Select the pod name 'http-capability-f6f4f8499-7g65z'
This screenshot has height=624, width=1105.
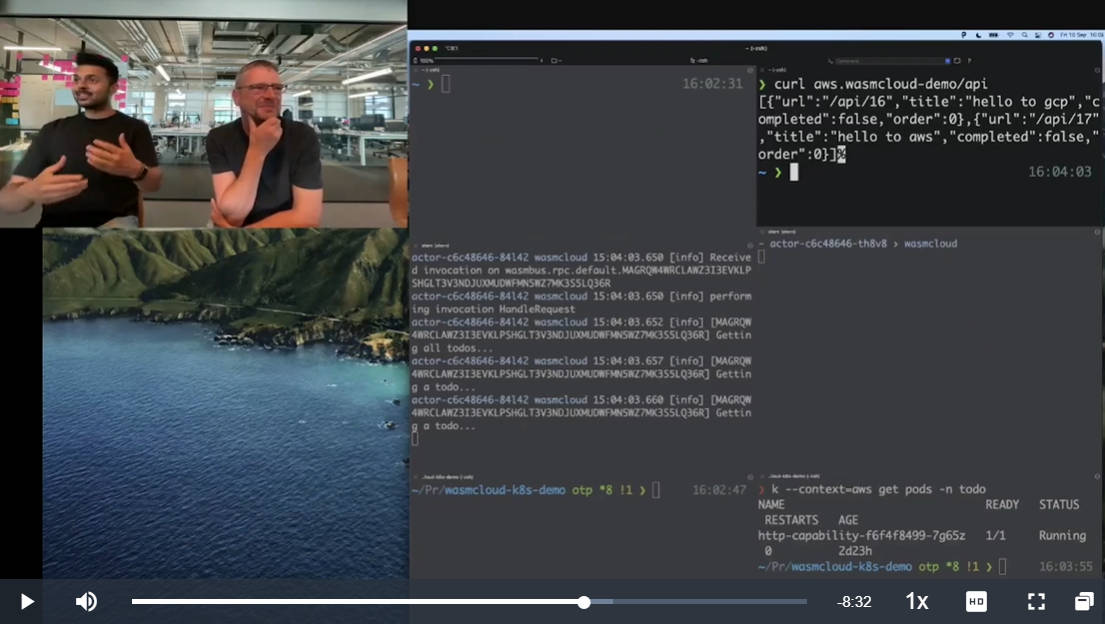[x=861, y=535]
